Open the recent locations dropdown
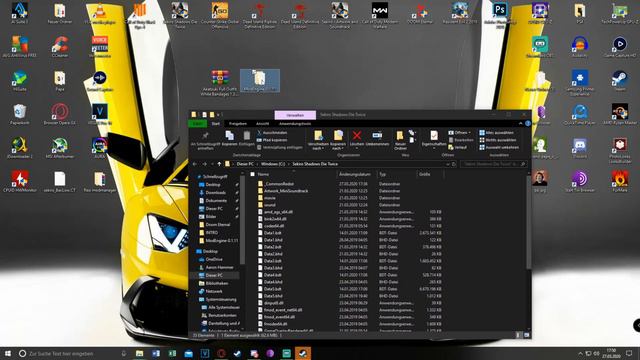The width and height of the screenshot is (640, 360). coord(212,164)
